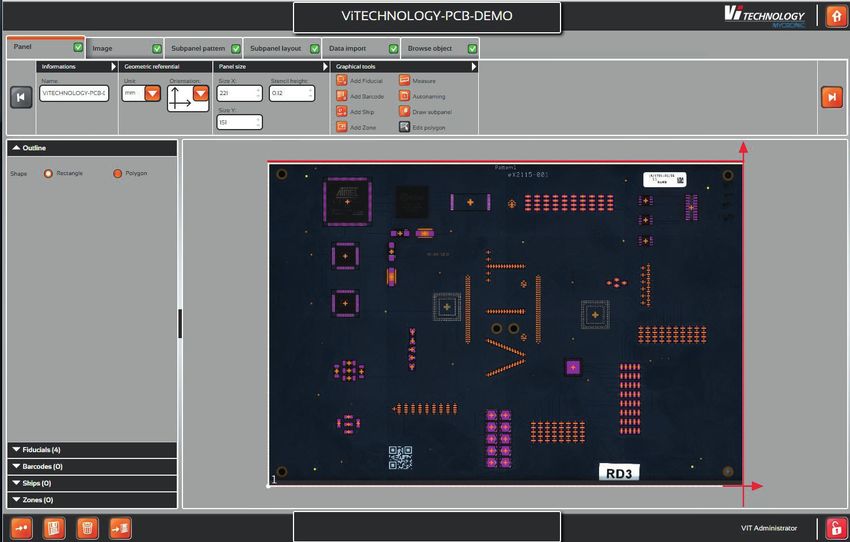
Task: Click the "ViTECHNOLOGY-PCB-DEMO" title text
Action: (x=427, y=16)
